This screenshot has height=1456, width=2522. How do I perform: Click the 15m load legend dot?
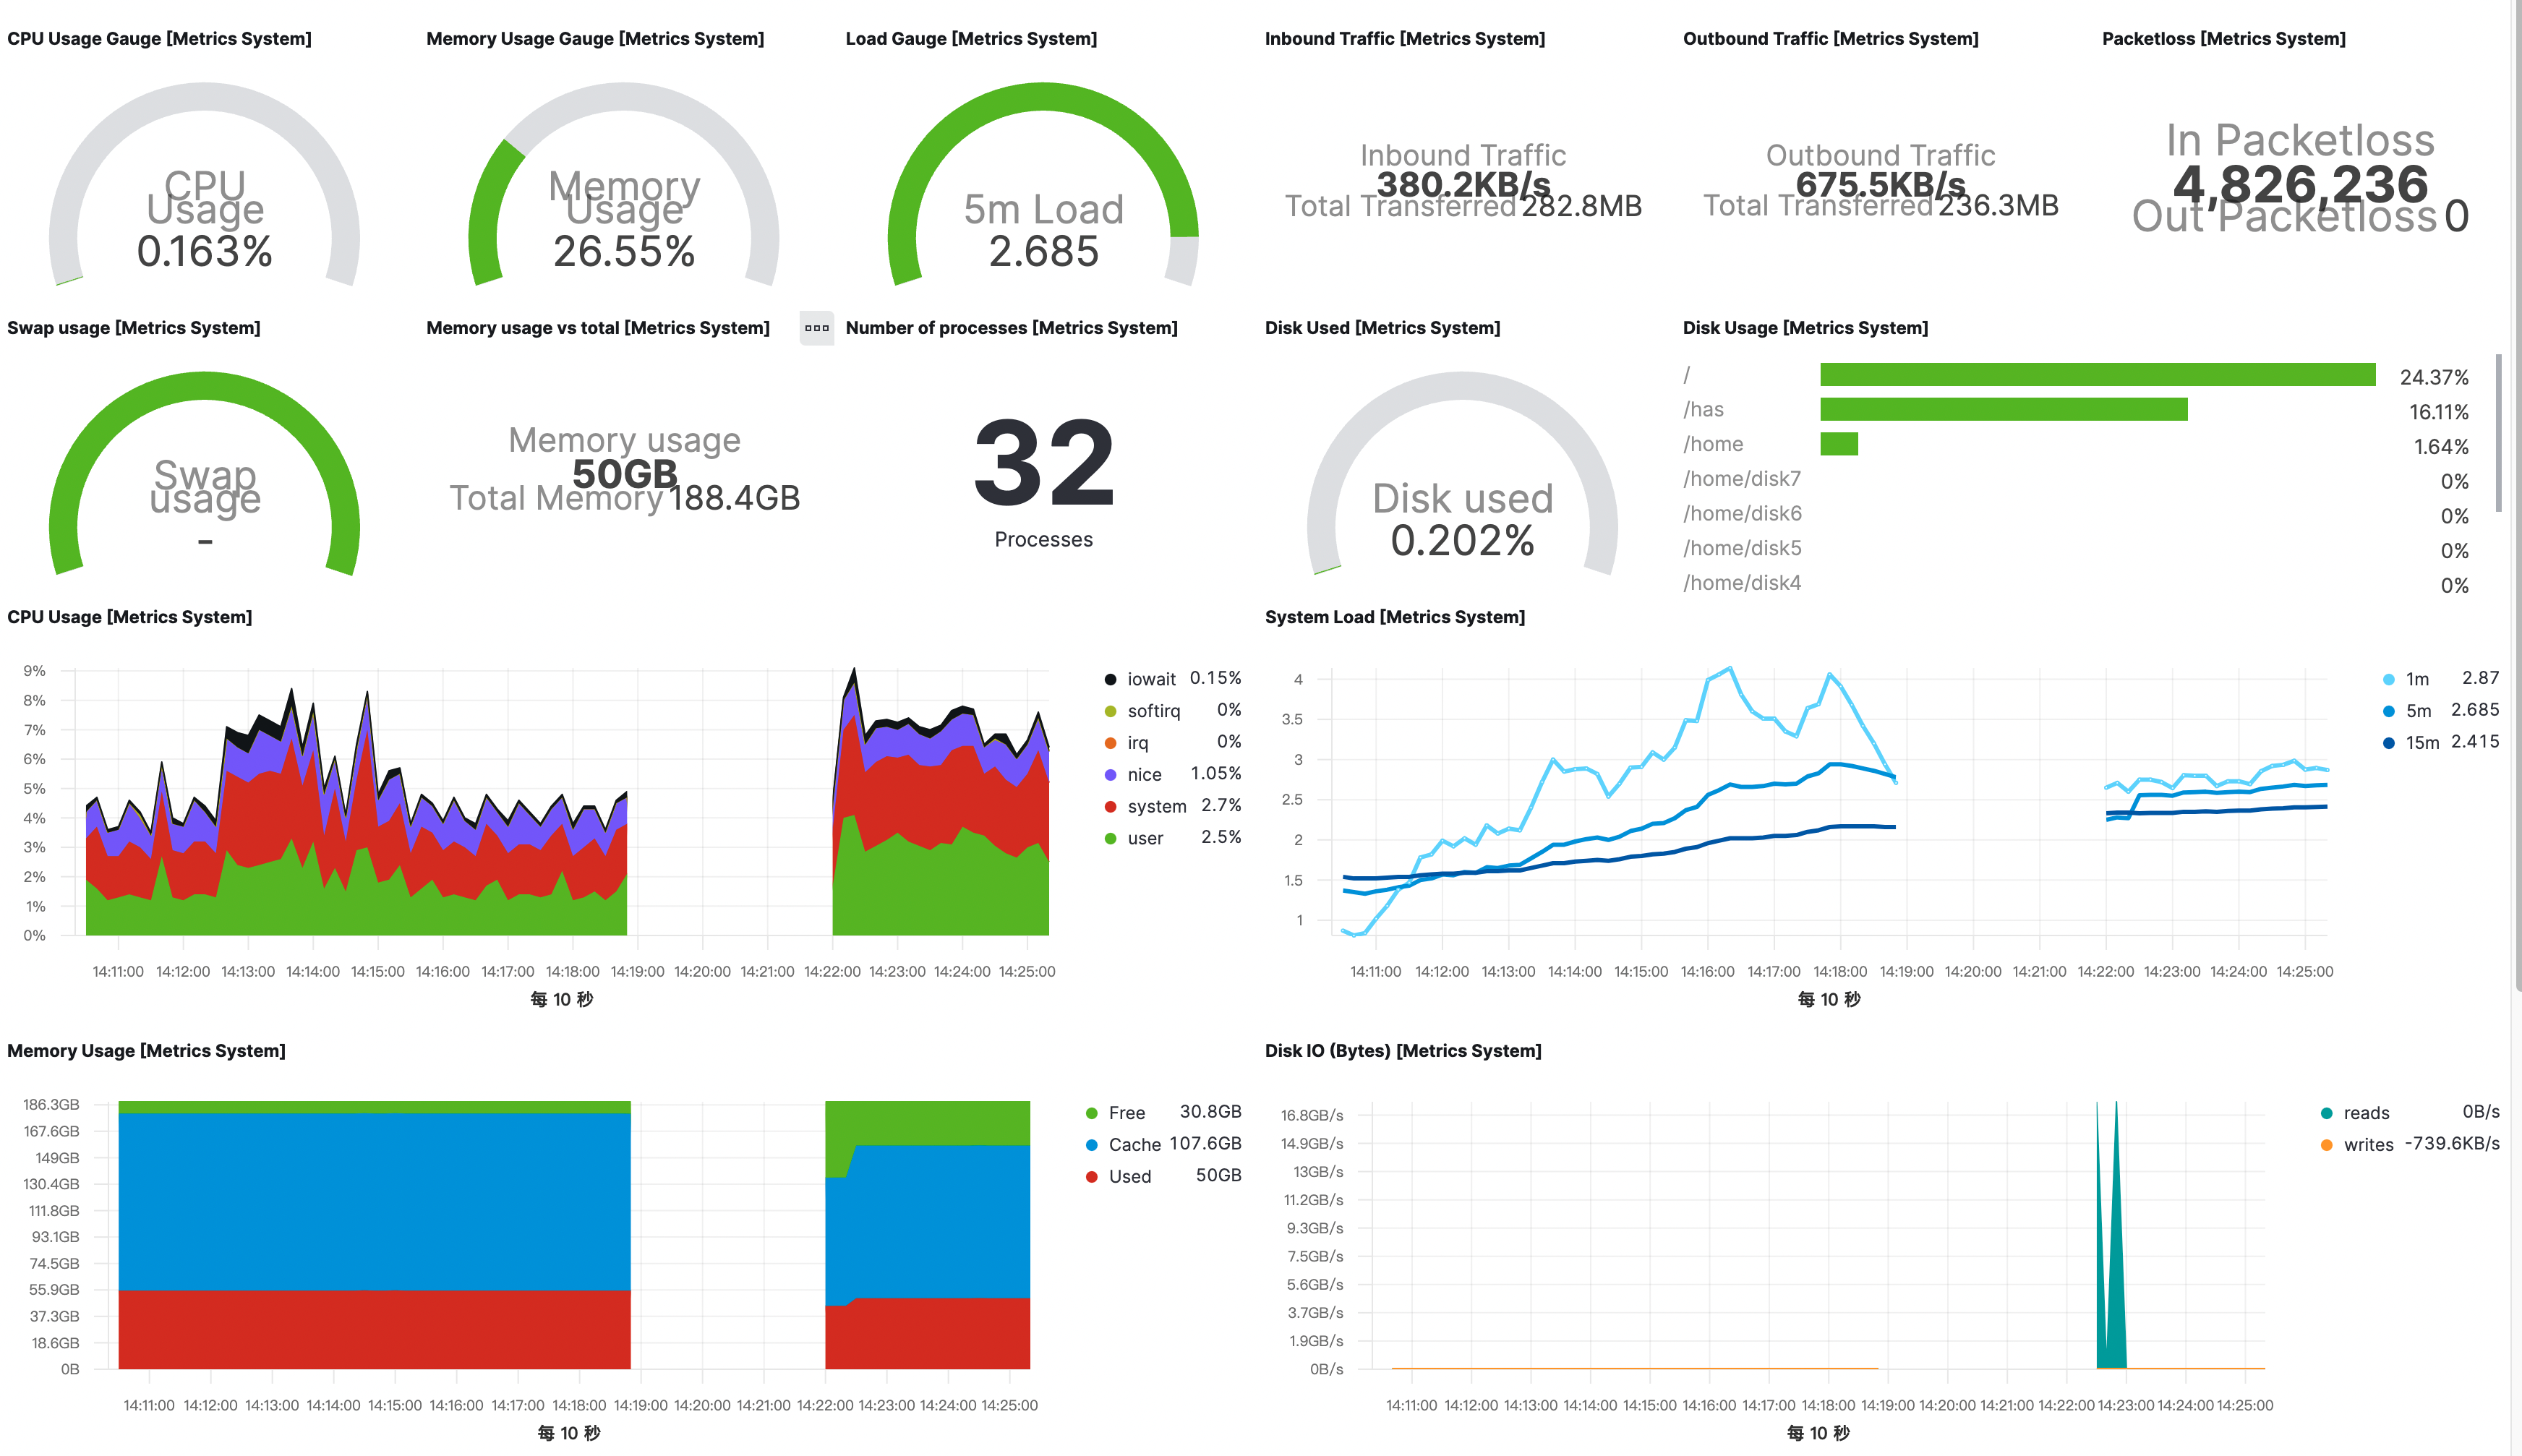[x=2388, y=743]
